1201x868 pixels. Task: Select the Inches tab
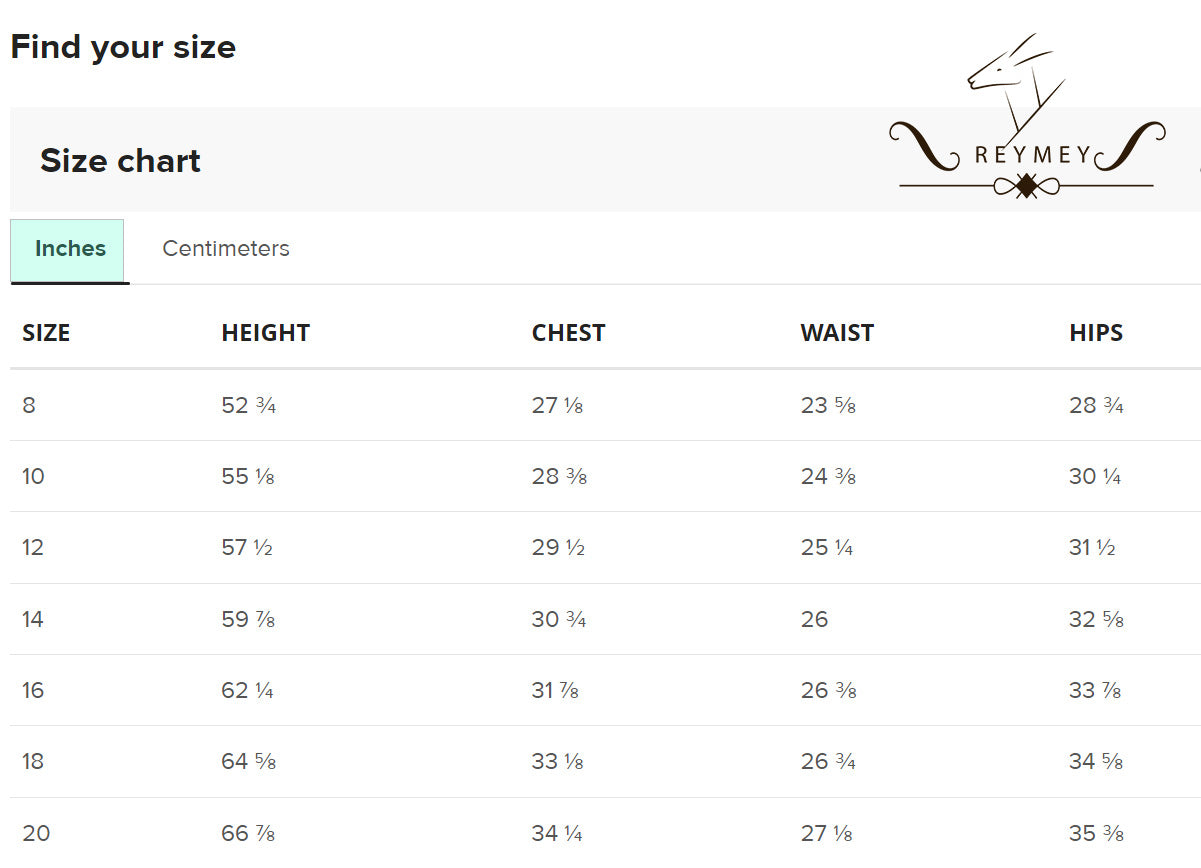pos(70,249)
